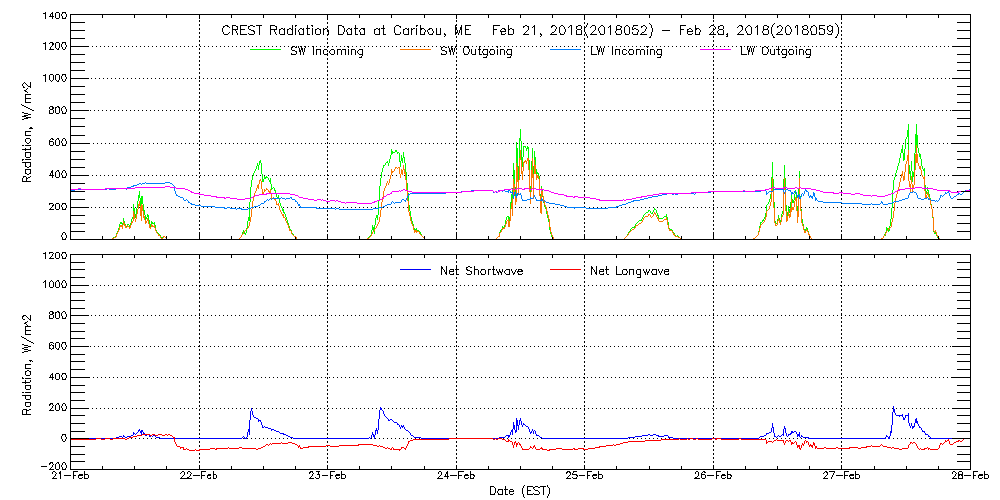Click the 800 tick on upper chart

56,111
